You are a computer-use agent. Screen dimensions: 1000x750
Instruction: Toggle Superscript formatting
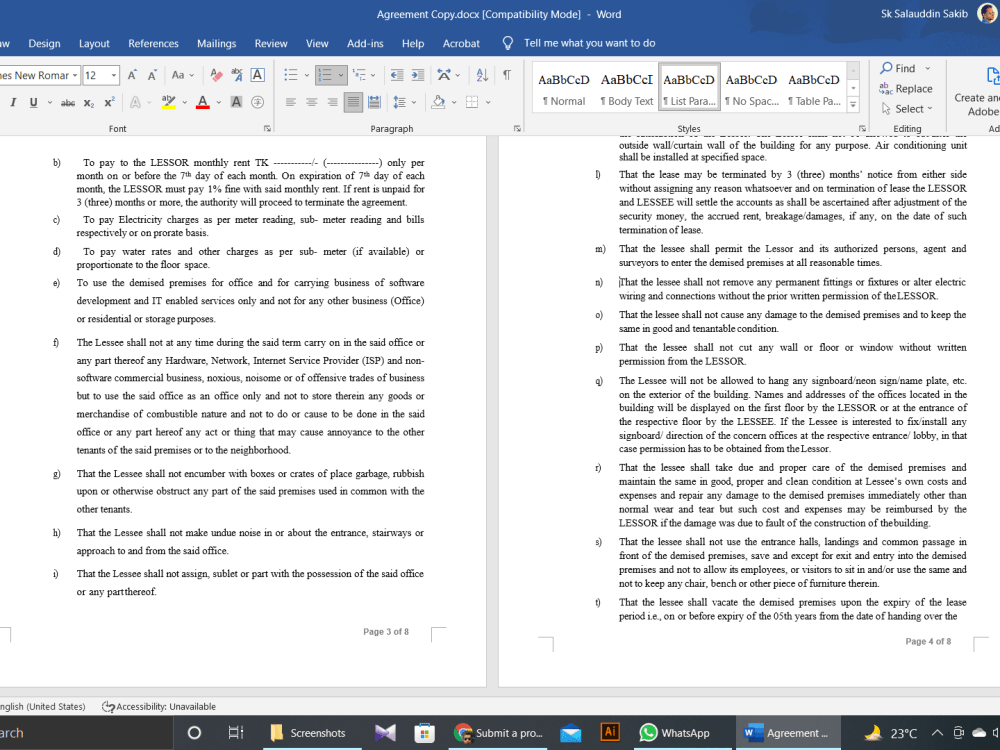click(x=109, y=102)
